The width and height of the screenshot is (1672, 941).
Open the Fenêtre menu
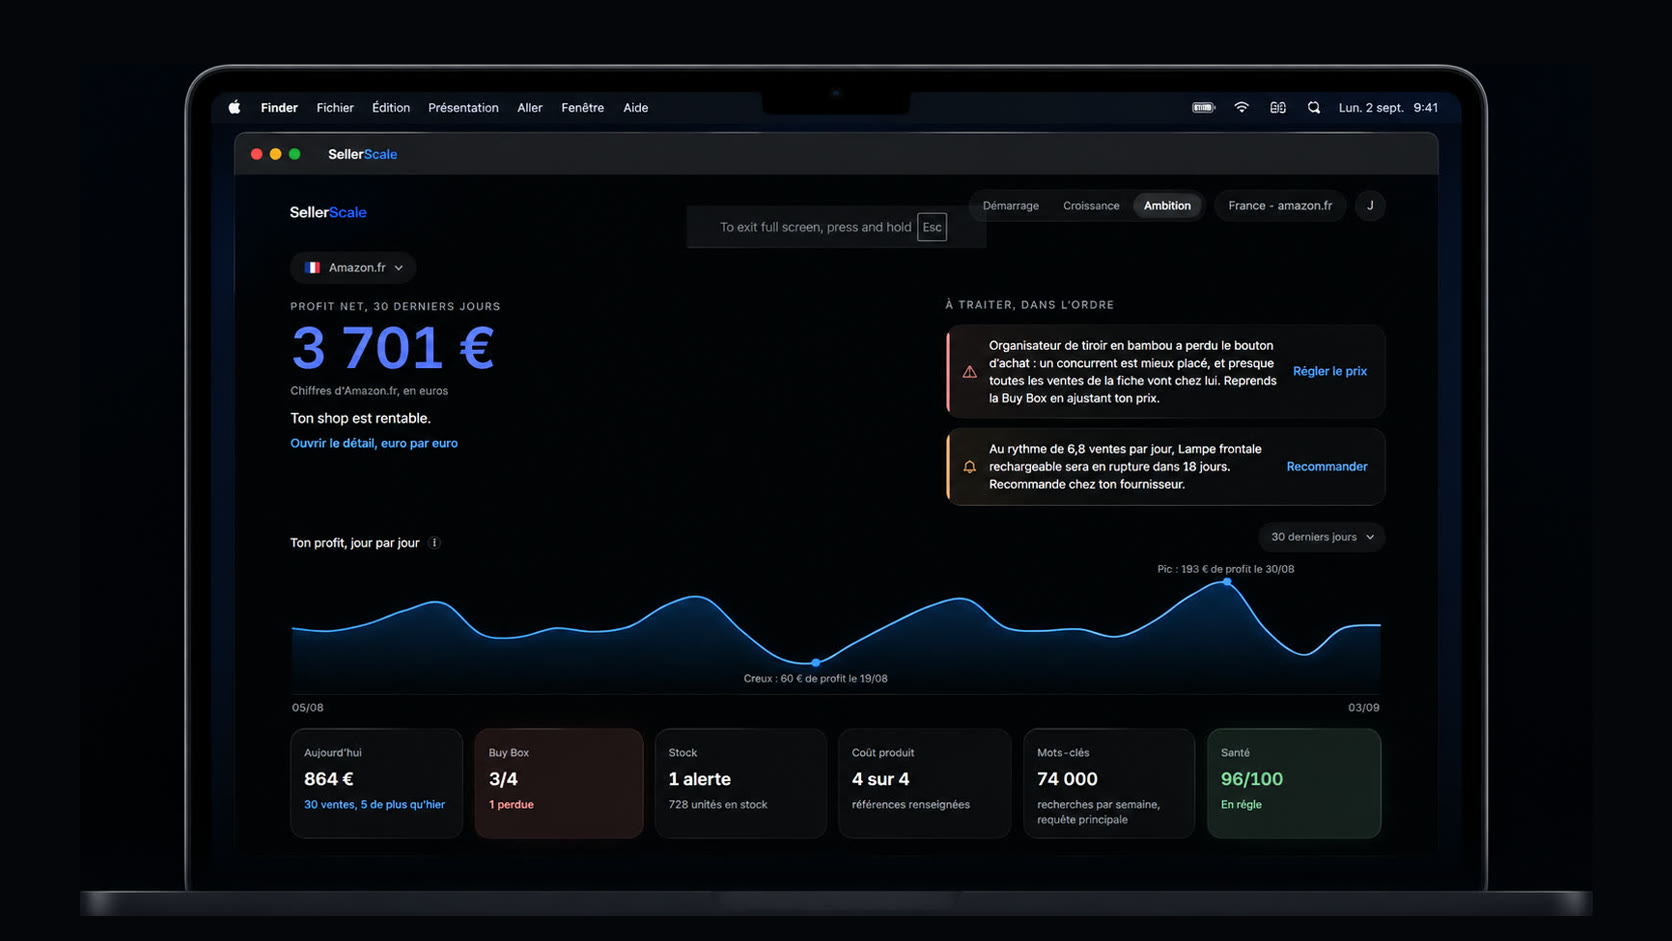(582, 107)
